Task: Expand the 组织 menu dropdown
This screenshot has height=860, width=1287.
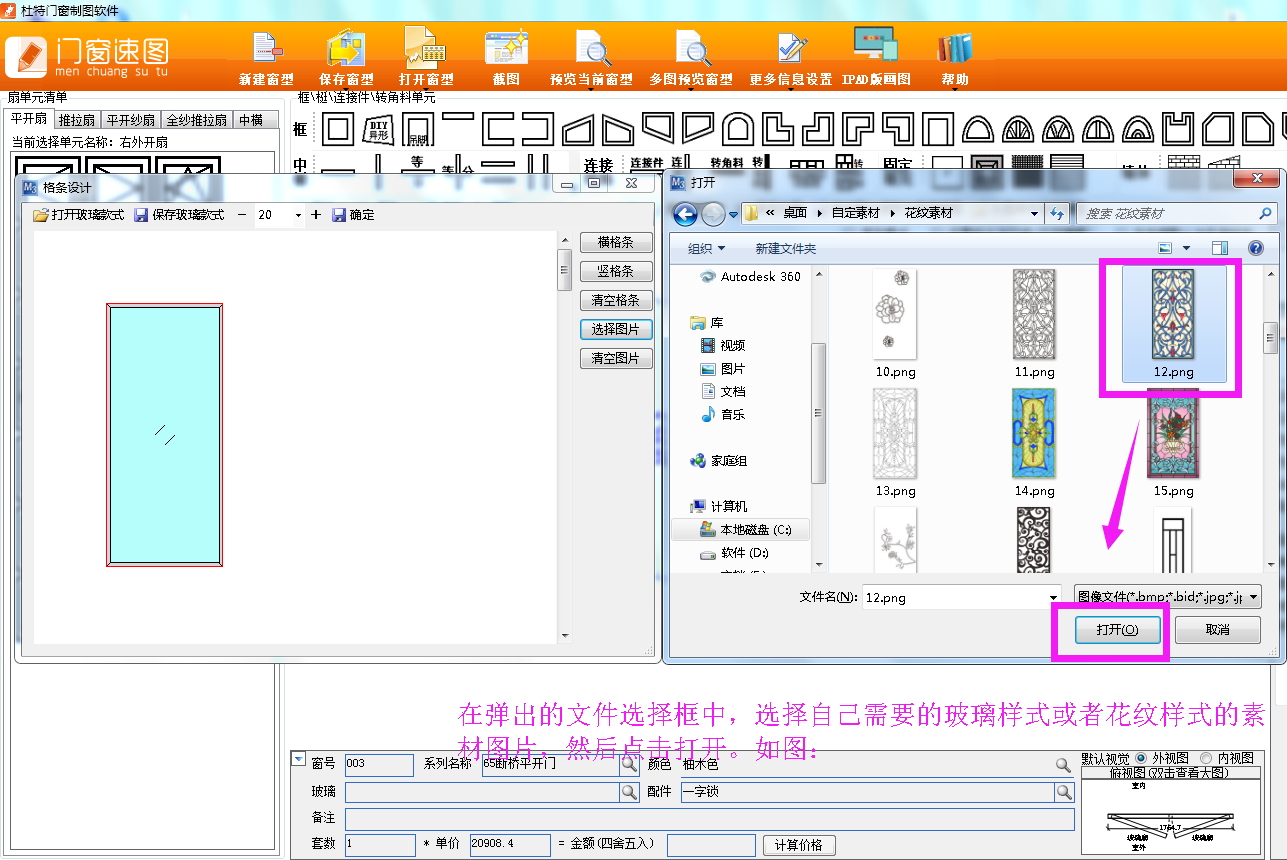Action: [x=707, y=248]
